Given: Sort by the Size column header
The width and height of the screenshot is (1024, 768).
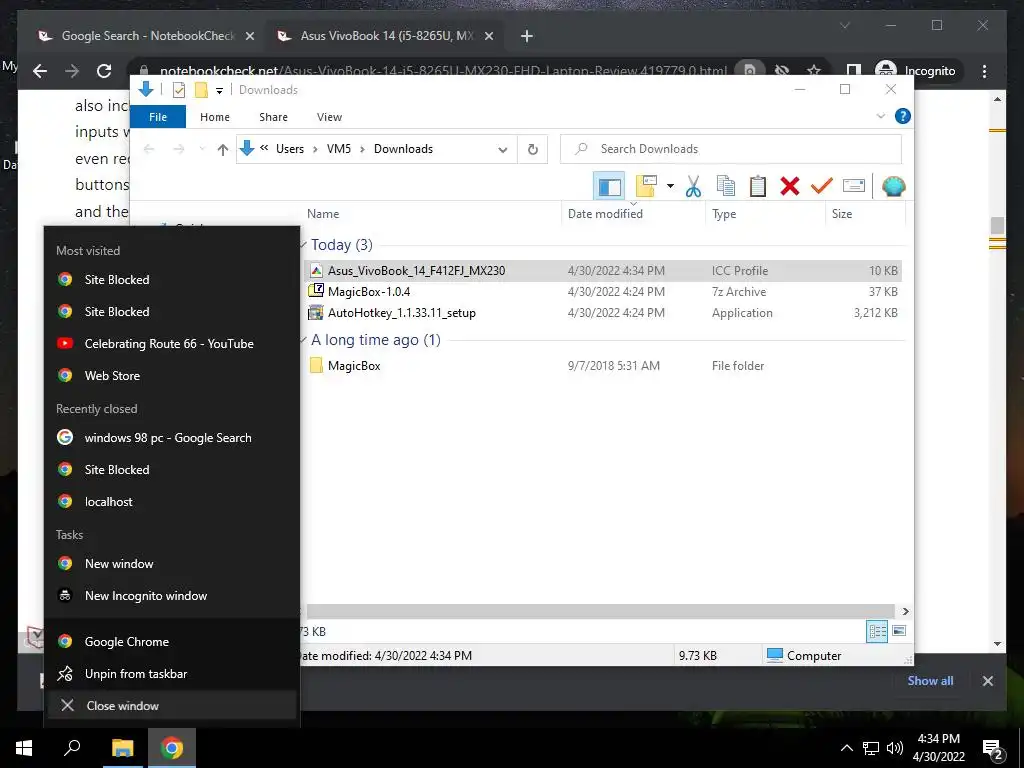Looking at the screenshot, I should [x=865, y=214].
